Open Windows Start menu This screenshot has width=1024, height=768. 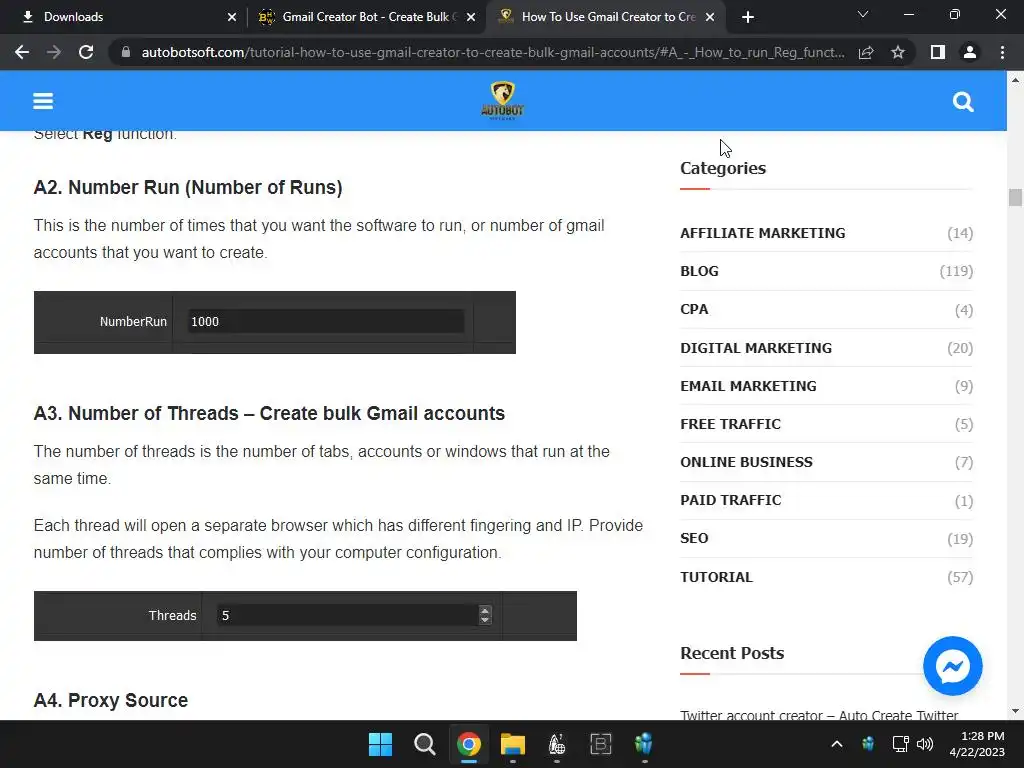pyautogui.click(x=380, y=744)
